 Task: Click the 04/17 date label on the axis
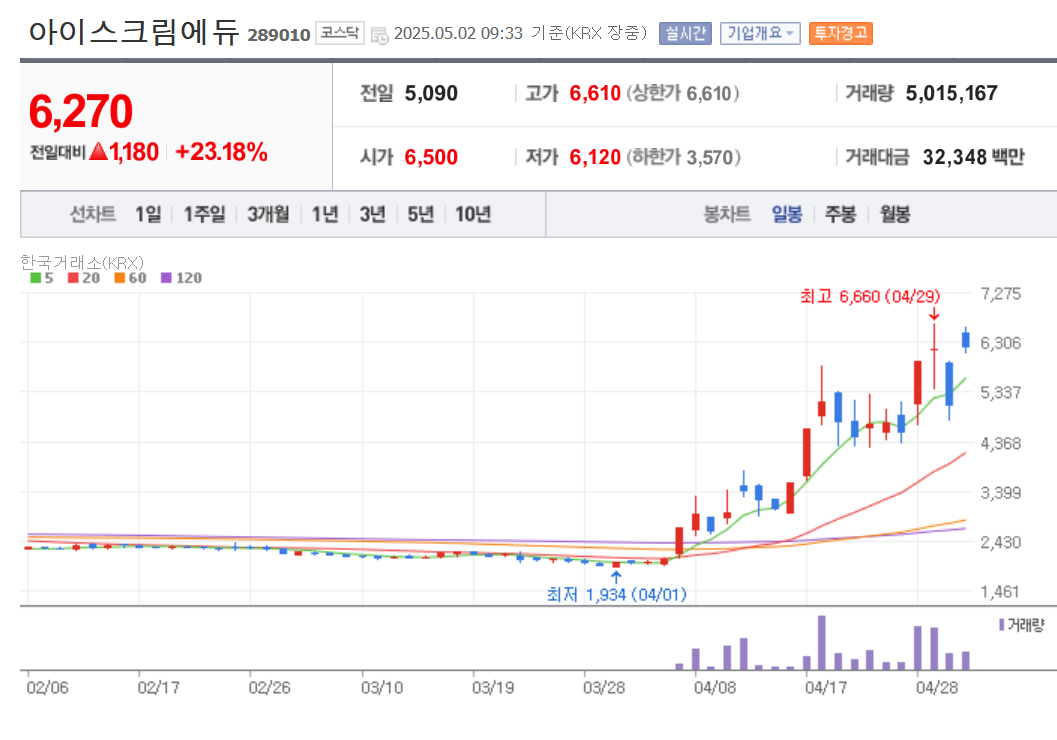pos(826,687)
